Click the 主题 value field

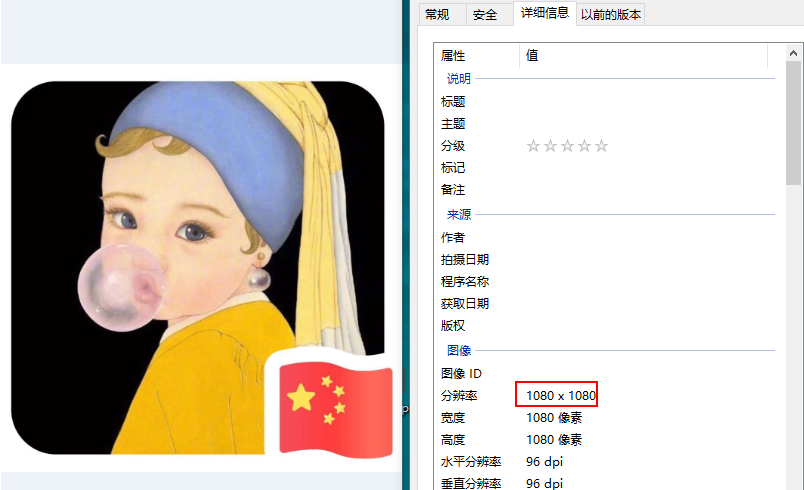(x=646, y=124)
